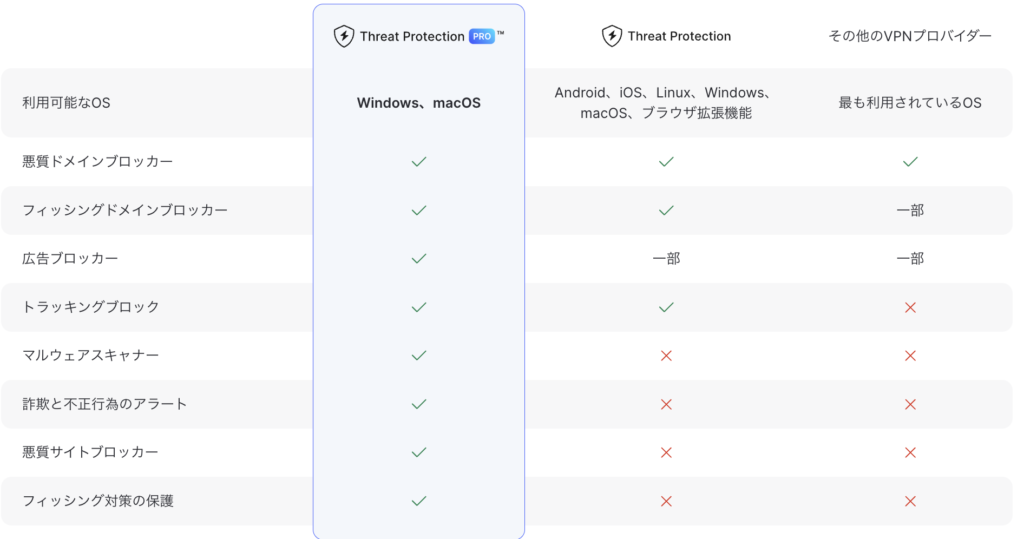The image size is (1024, 539).
Task: Click other VPN checkmark for 悪質ドメインブロッカー
Action: (x=910, y=161)
